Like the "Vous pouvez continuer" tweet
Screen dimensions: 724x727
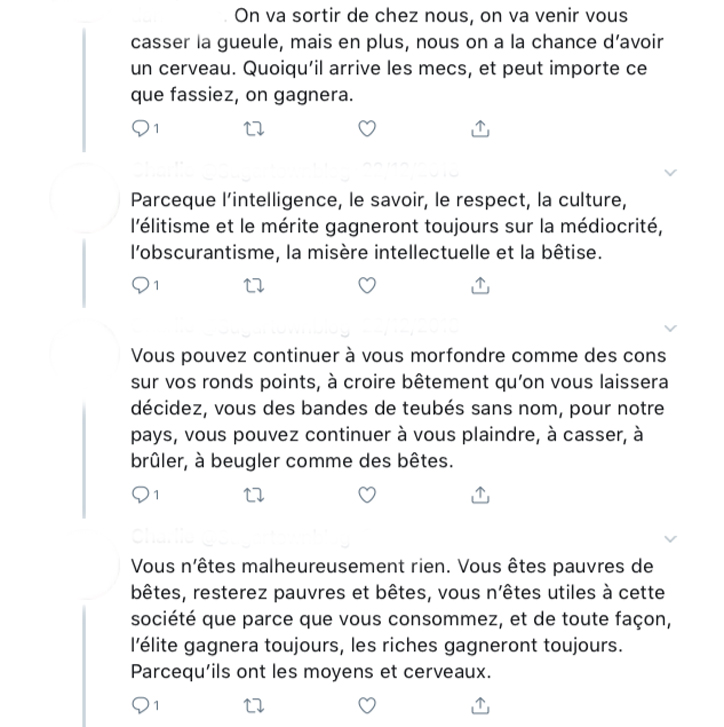point(367,495)
